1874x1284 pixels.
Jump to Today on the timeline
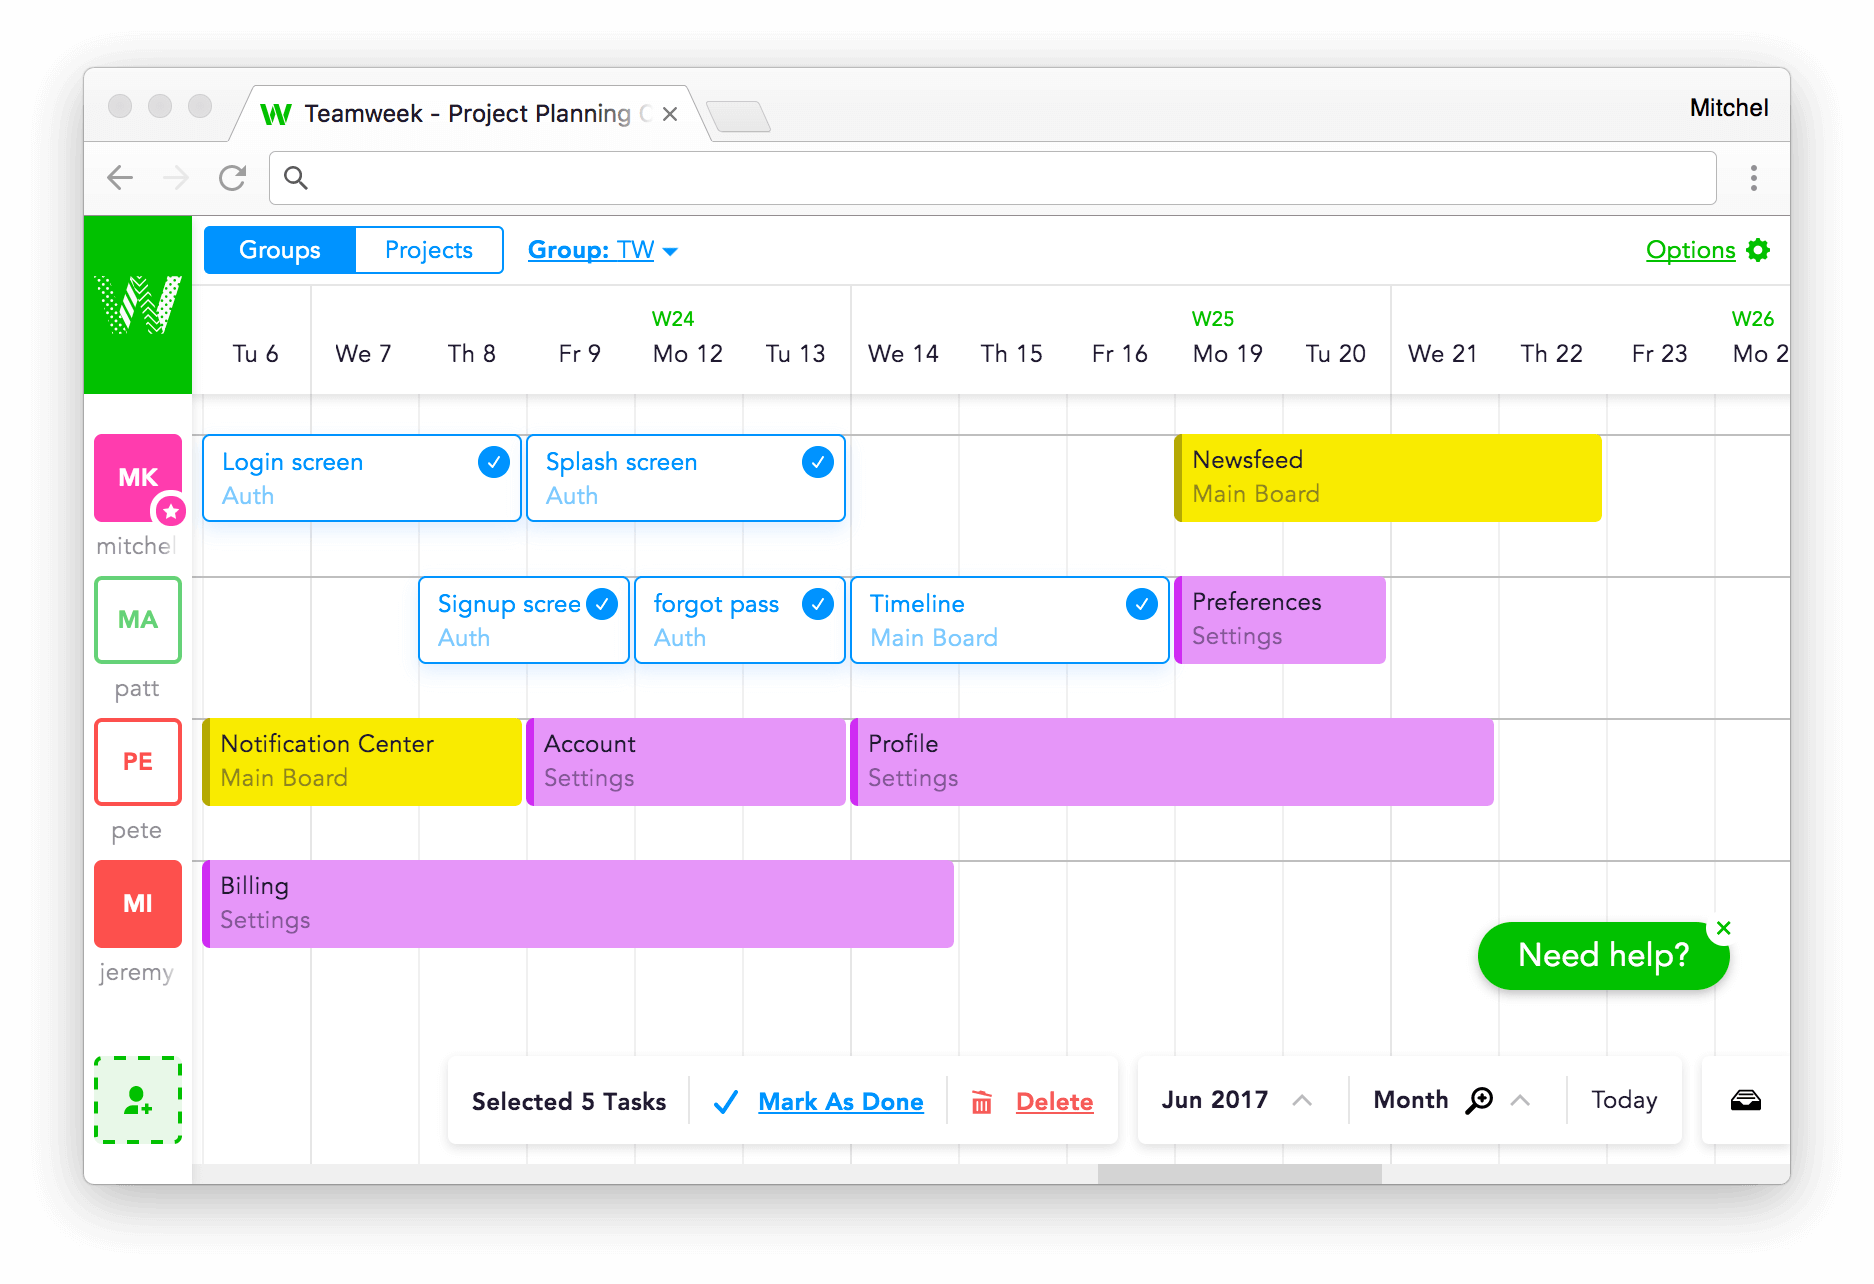pyautogui.click(x=1622, y=1100)
